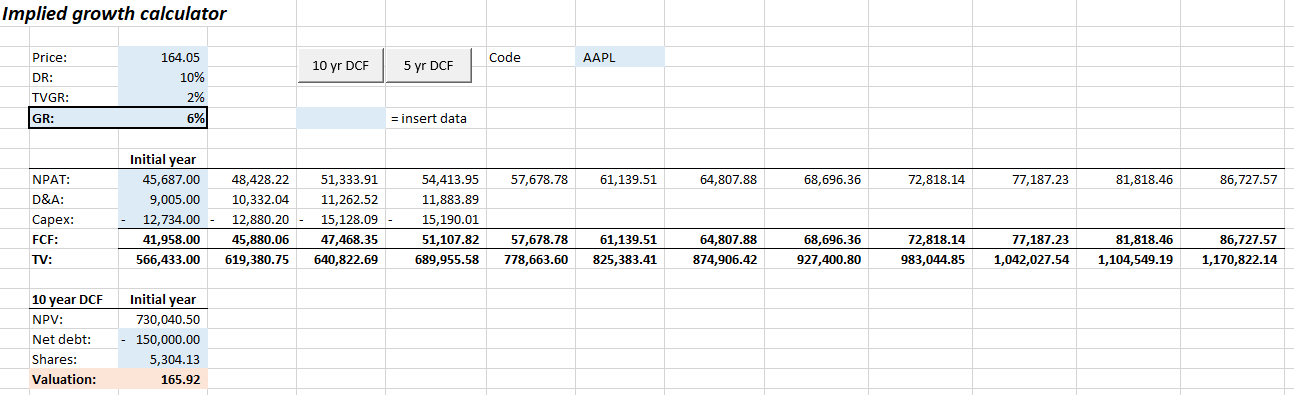Select the TV cell 640,822.69
Screen dimensions: 1294x395
pyautogui.click(x=341, y=258)
